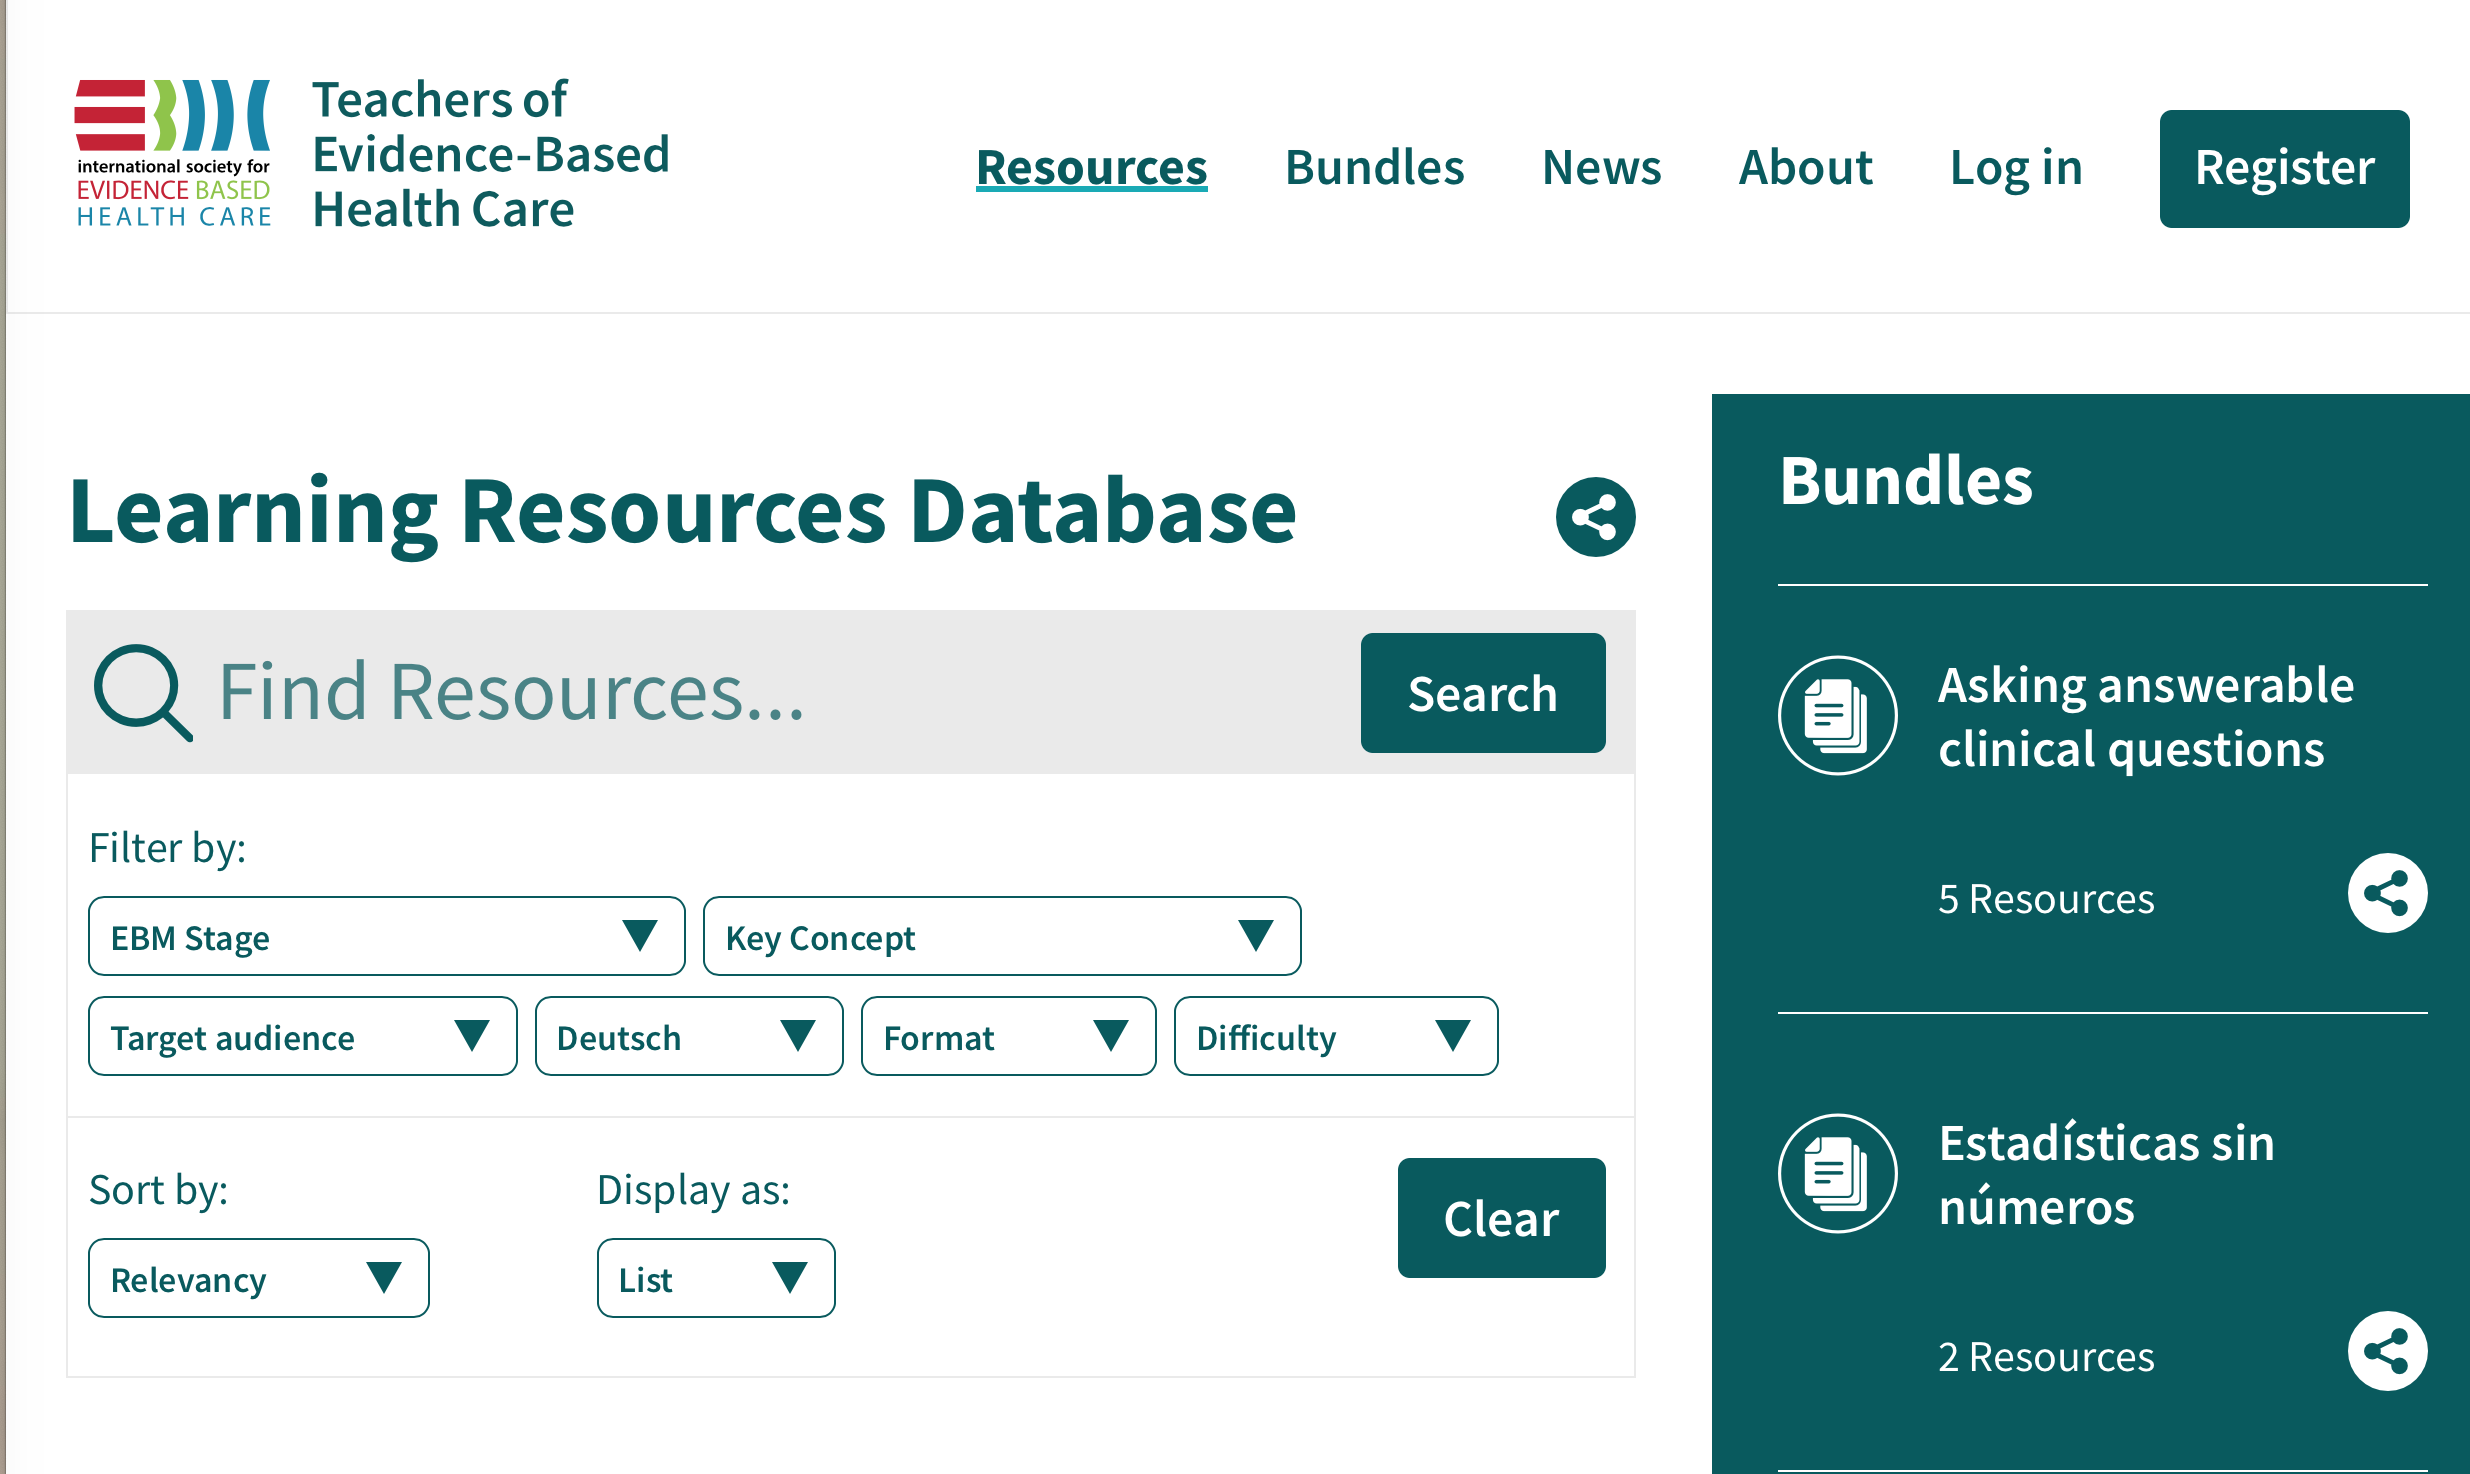The width and height of the screenshot is (2470, 1474).
Task: Click the documents icon for Asking answerable clinical questions
Action: pyautogui.click(x=1837, y=716)
